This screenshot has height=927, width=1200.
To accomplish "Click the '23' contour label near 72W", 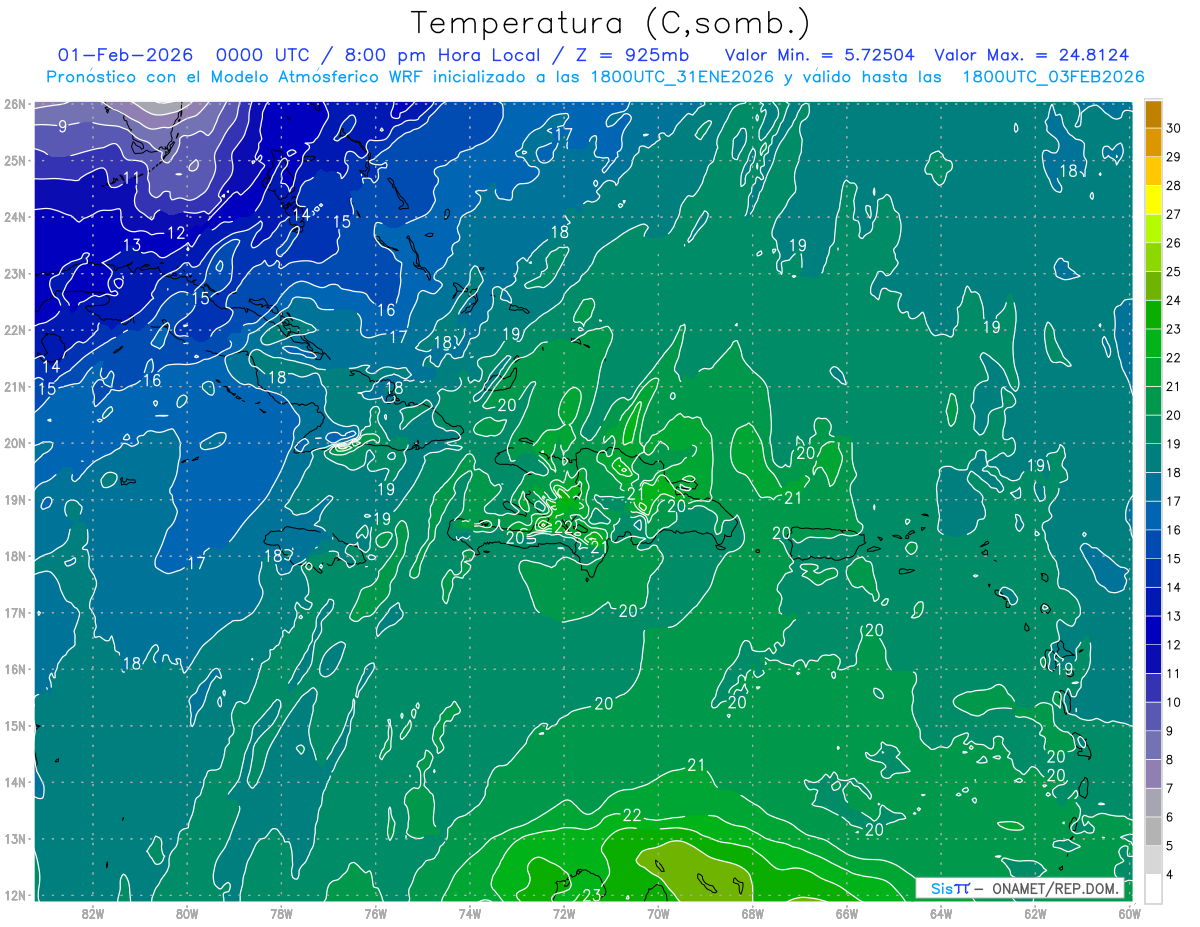I will point(592,894).
